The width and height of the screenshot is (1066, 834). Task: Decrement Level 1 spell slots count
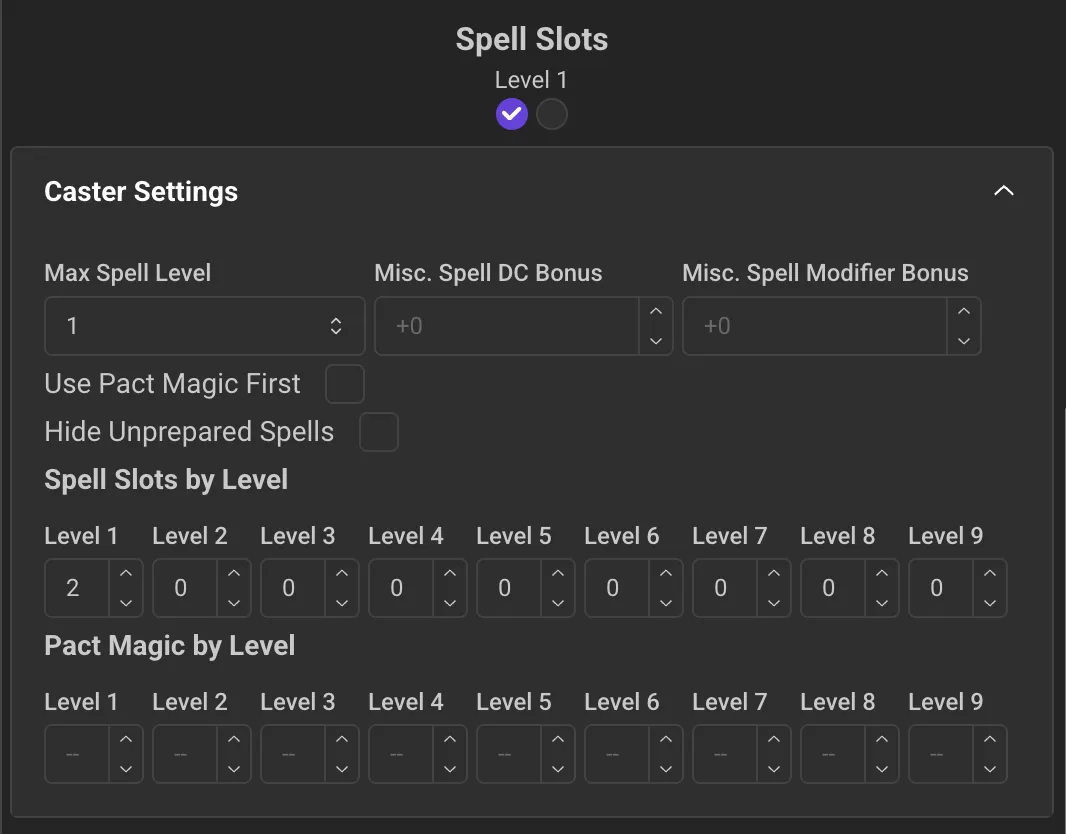pyautogui.click(x=126, y=602)
